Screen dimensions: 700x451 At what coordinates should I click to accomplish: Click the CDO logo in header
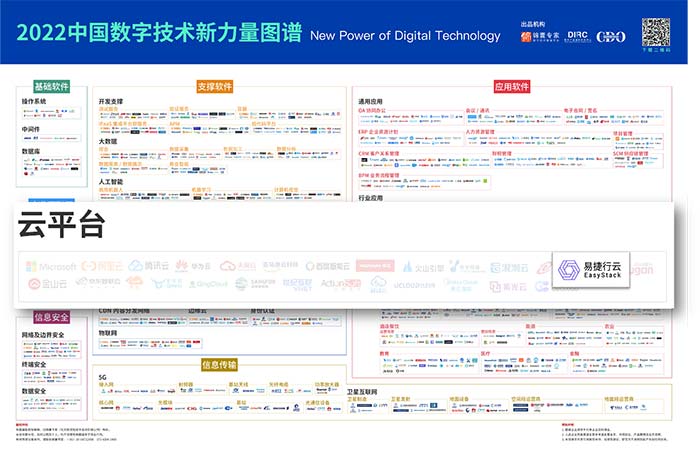point(611,37)
